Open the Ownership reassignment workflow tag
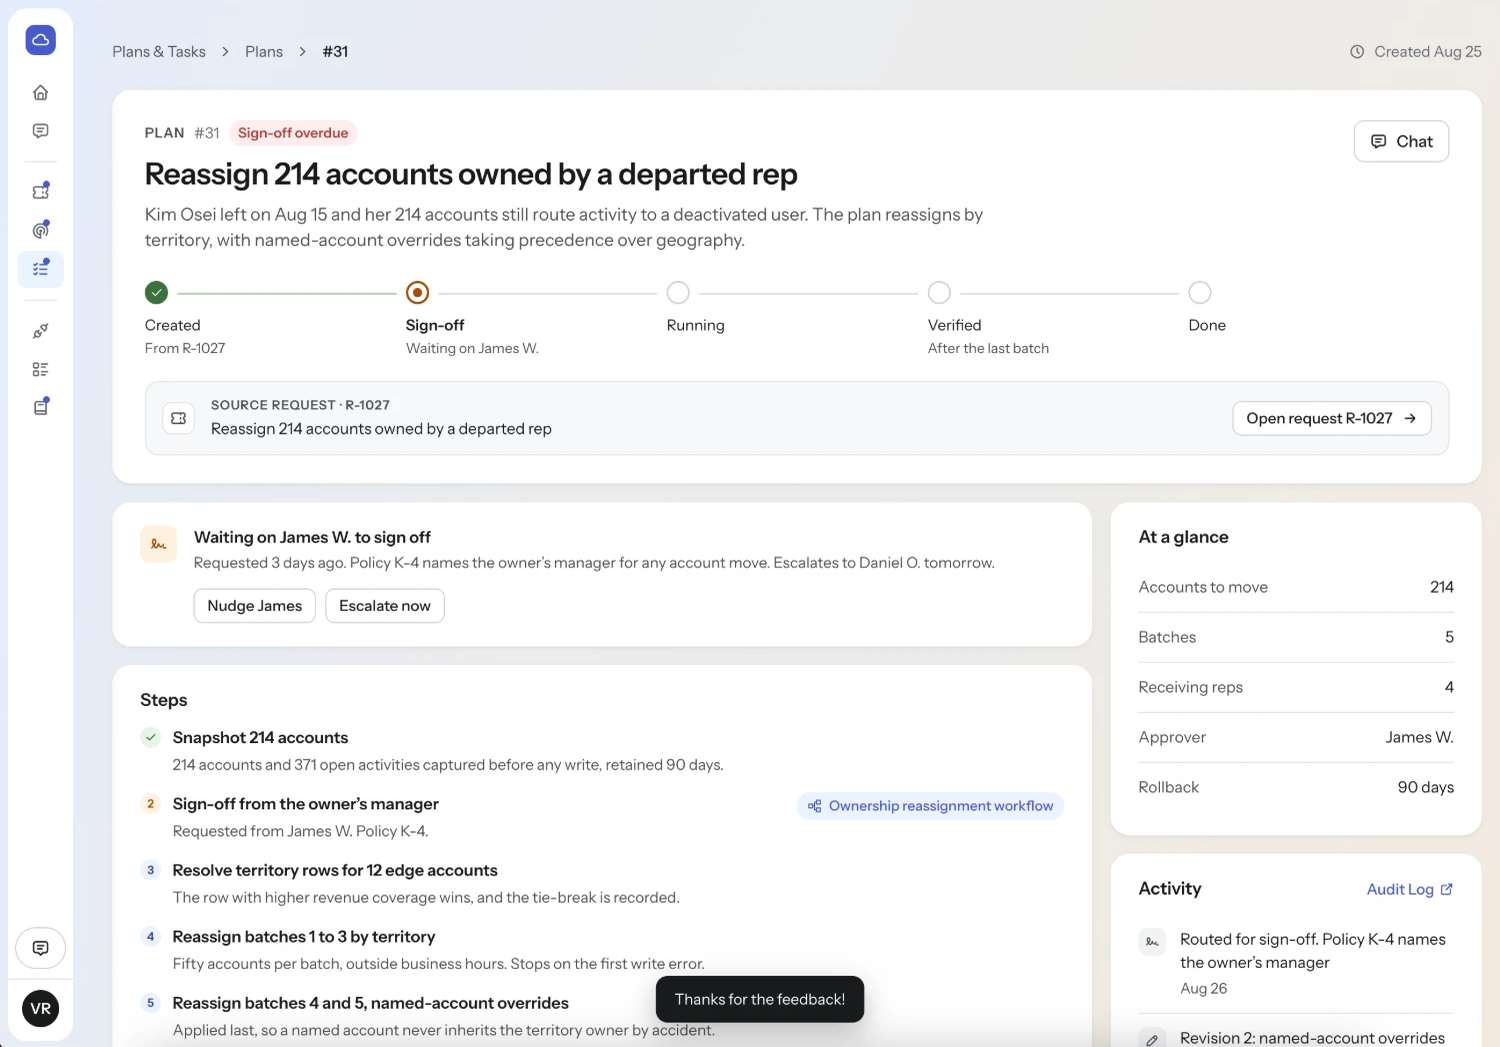 930,806
